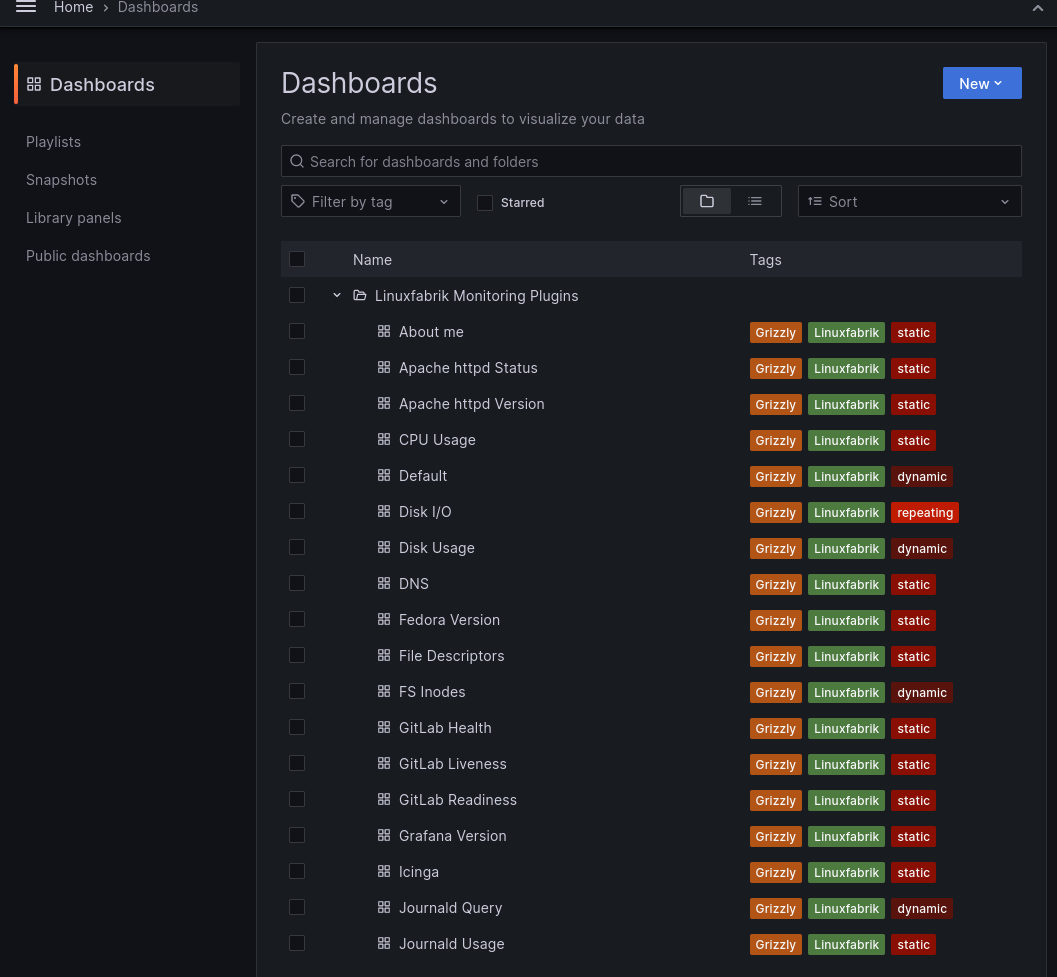1057x977 pixels.
Task: Open the Sort dropdown
Action: (909, 201)
